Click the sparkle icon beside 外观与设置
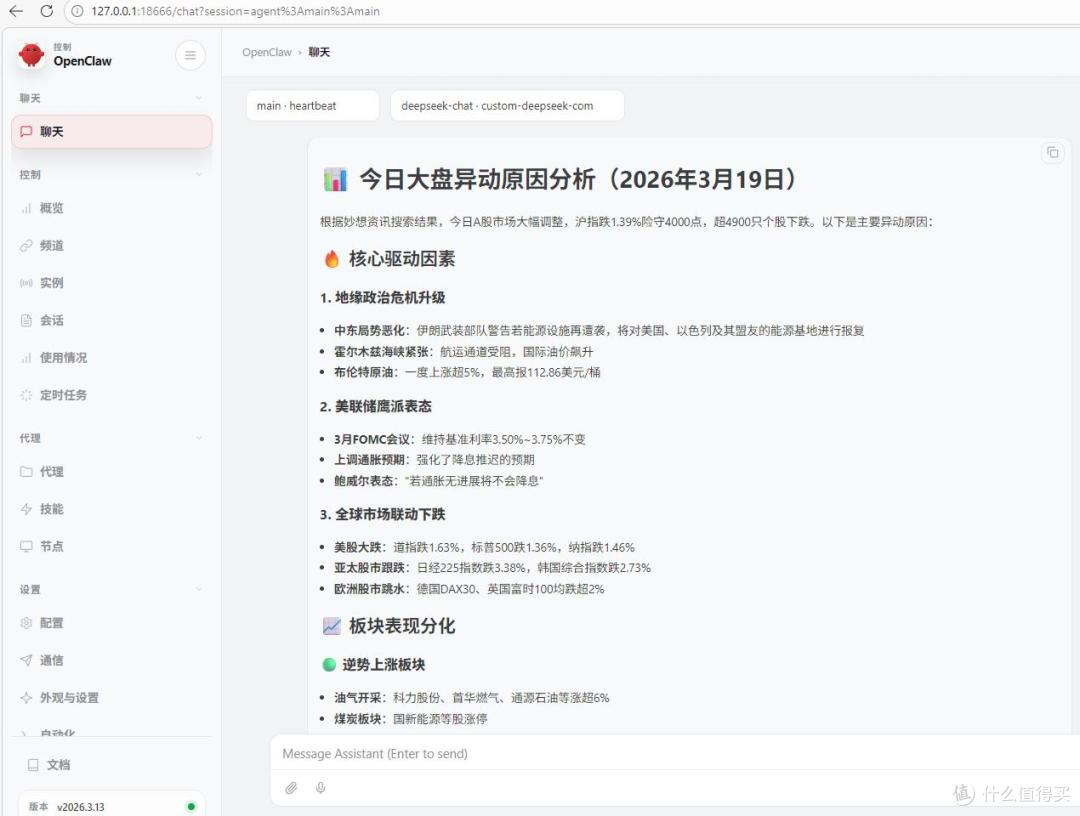The image size is (1080, 816). pyautogui.click(x=26, y=698)
